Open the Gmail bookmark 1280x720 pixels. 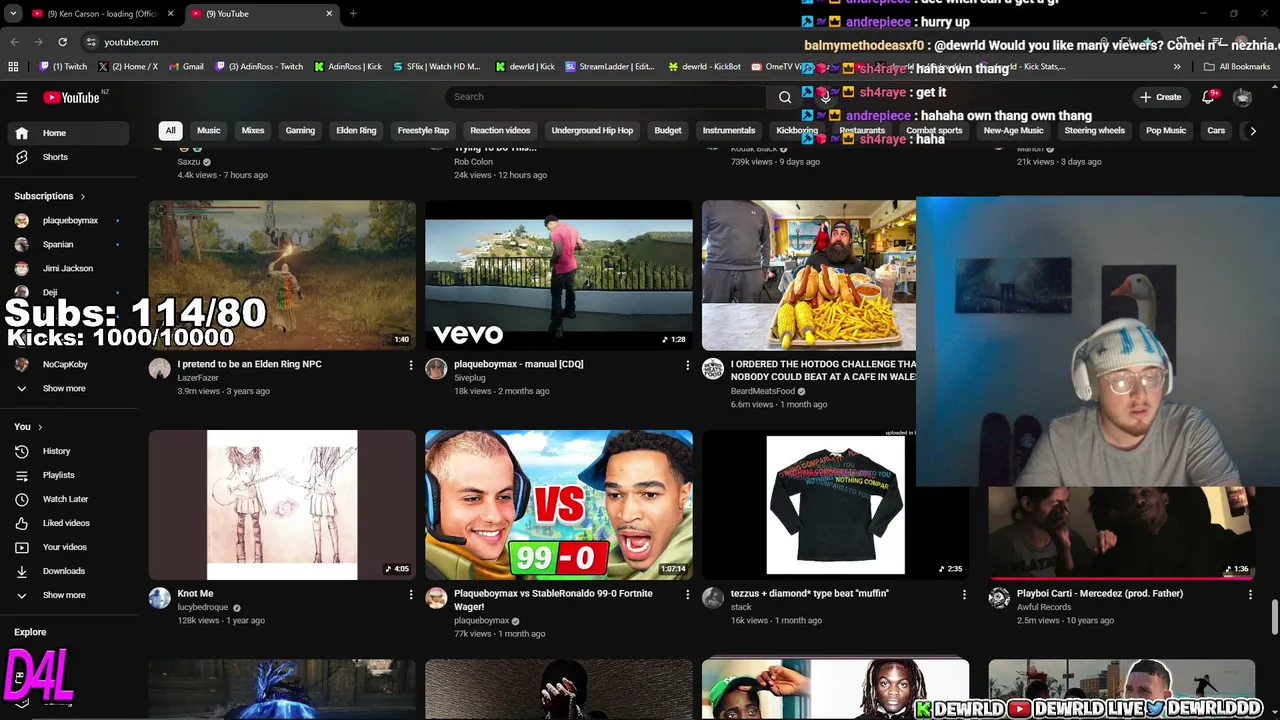[x=186, y=67]
